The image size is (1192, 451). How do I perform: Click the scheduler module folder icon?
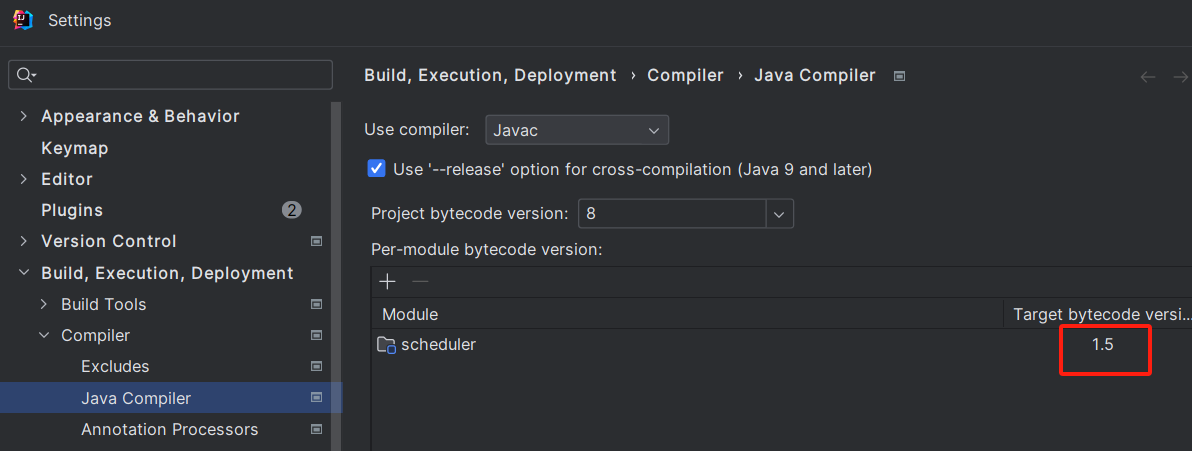tap(386, 345)
